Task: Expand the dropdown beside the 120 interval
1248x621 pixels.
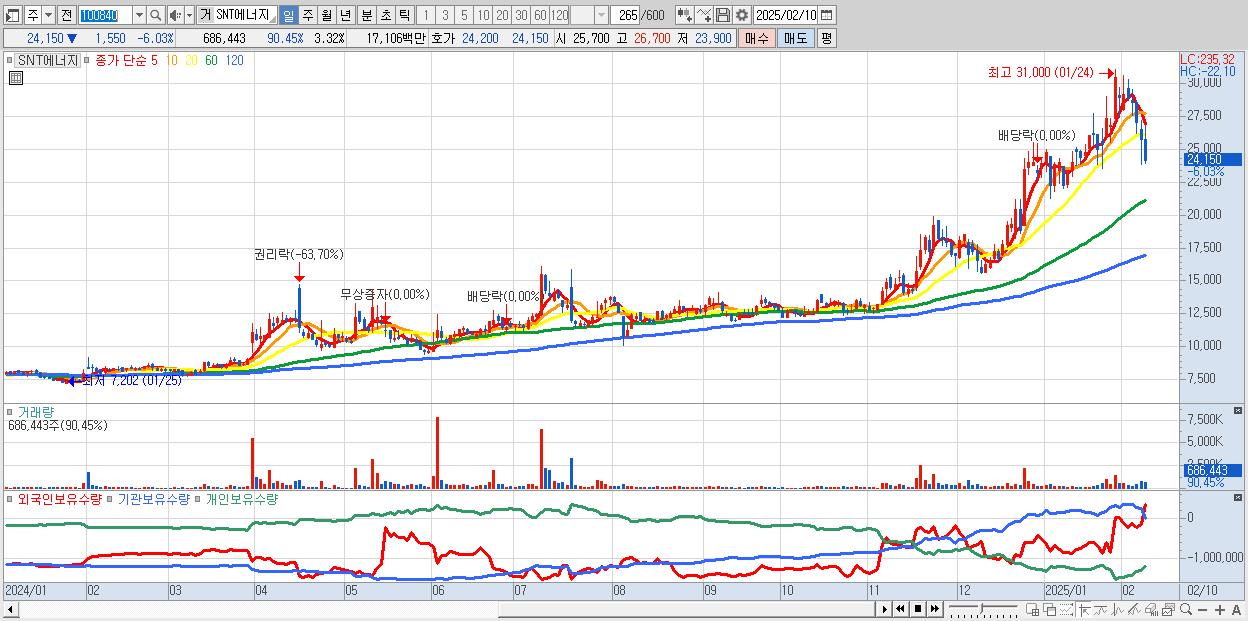Action: [x=601, y=15]
